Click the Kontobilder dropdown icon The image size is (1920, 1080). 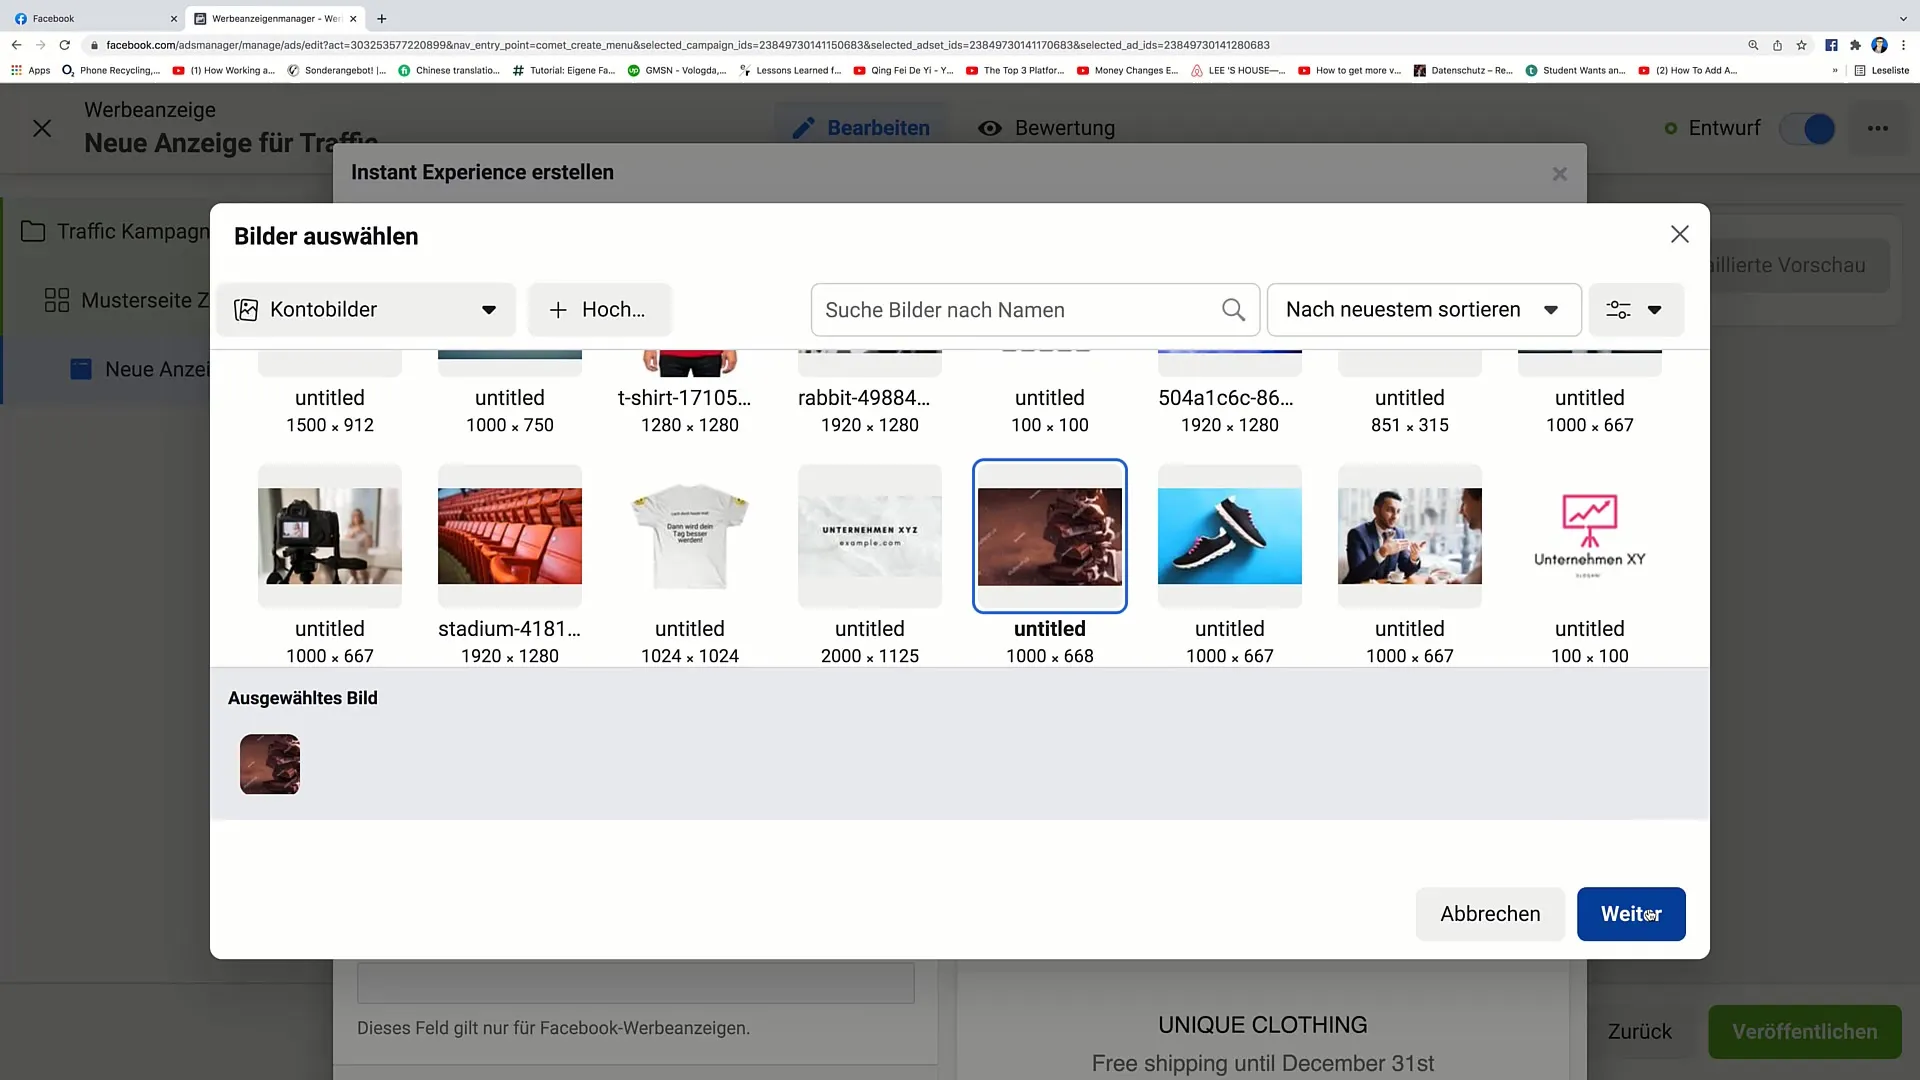(489, 310)
